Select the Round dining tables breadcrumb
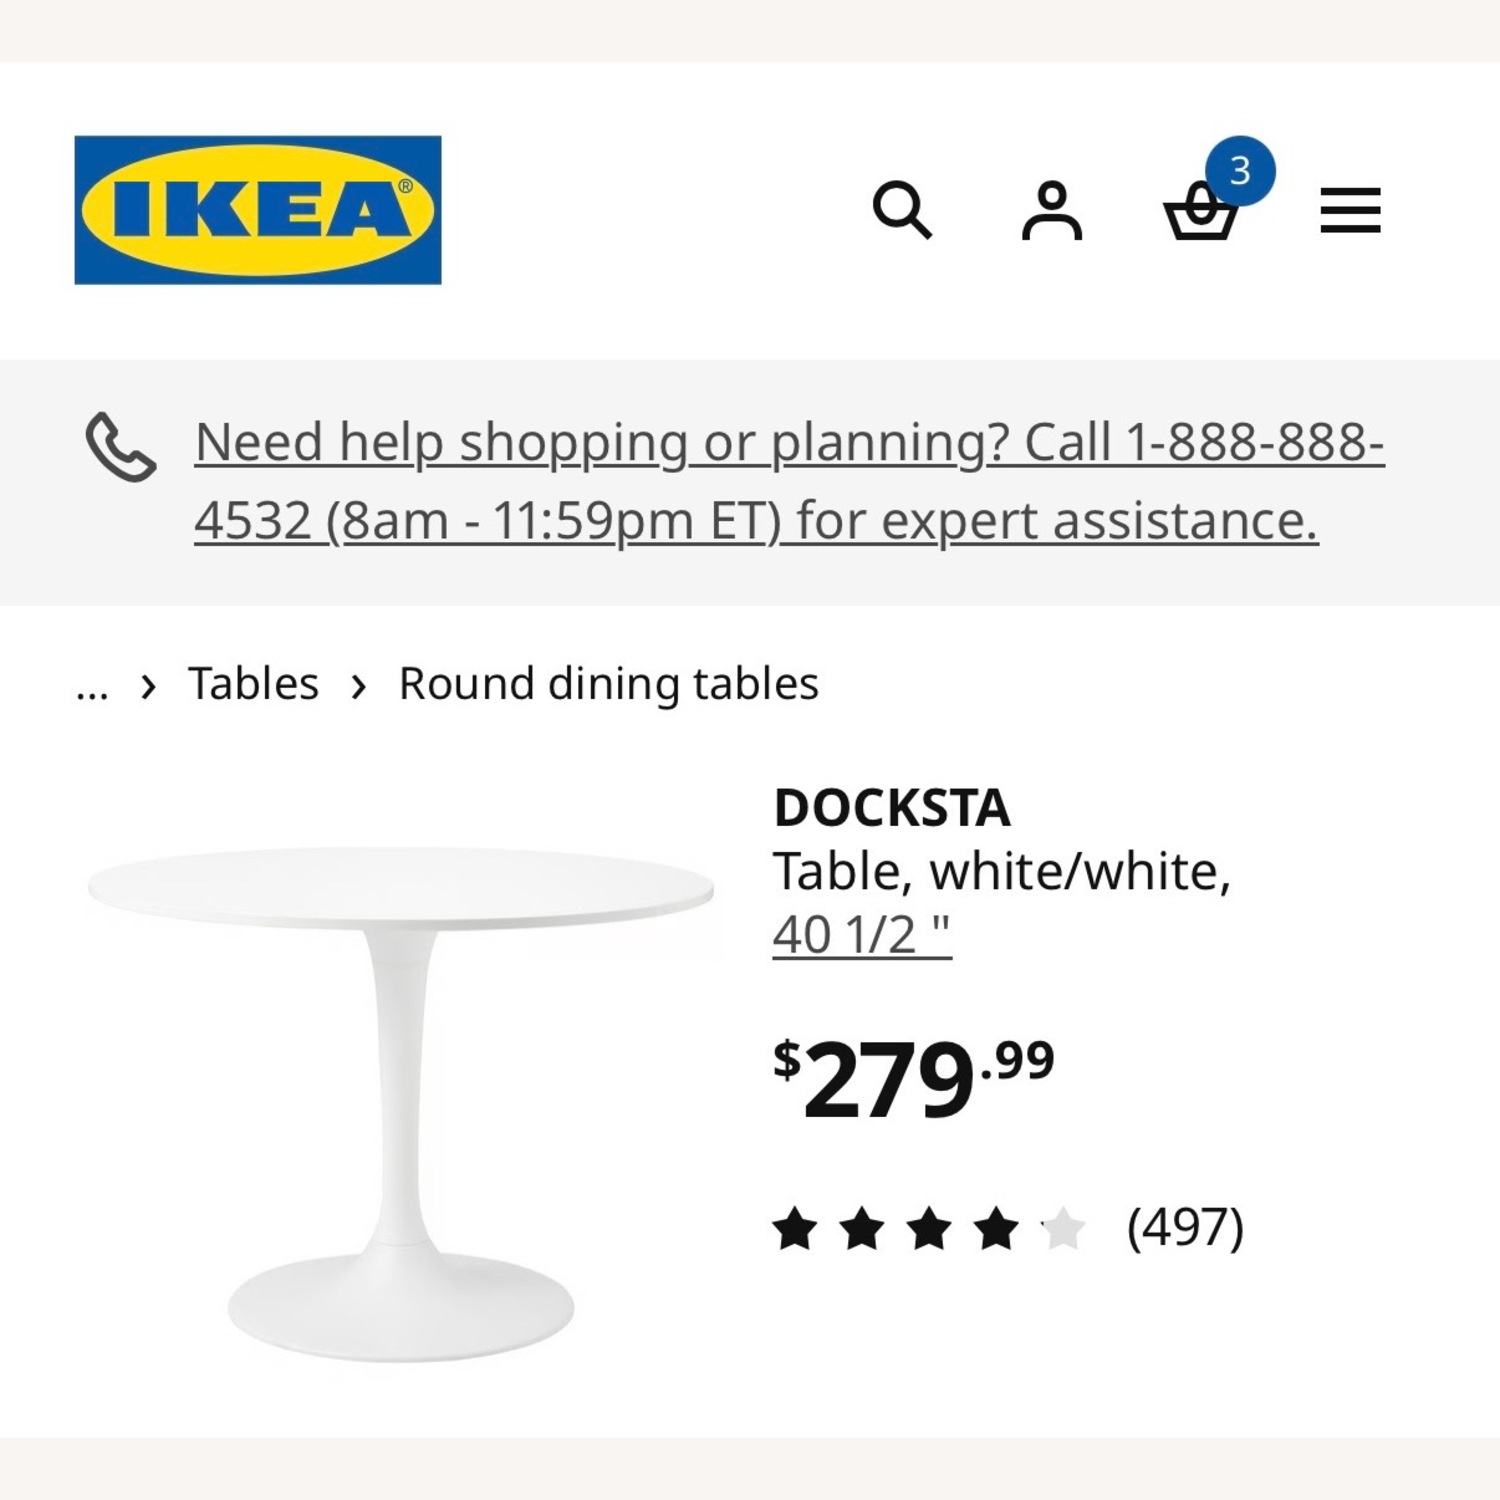1500x1500 pixels. coord(607,684)
